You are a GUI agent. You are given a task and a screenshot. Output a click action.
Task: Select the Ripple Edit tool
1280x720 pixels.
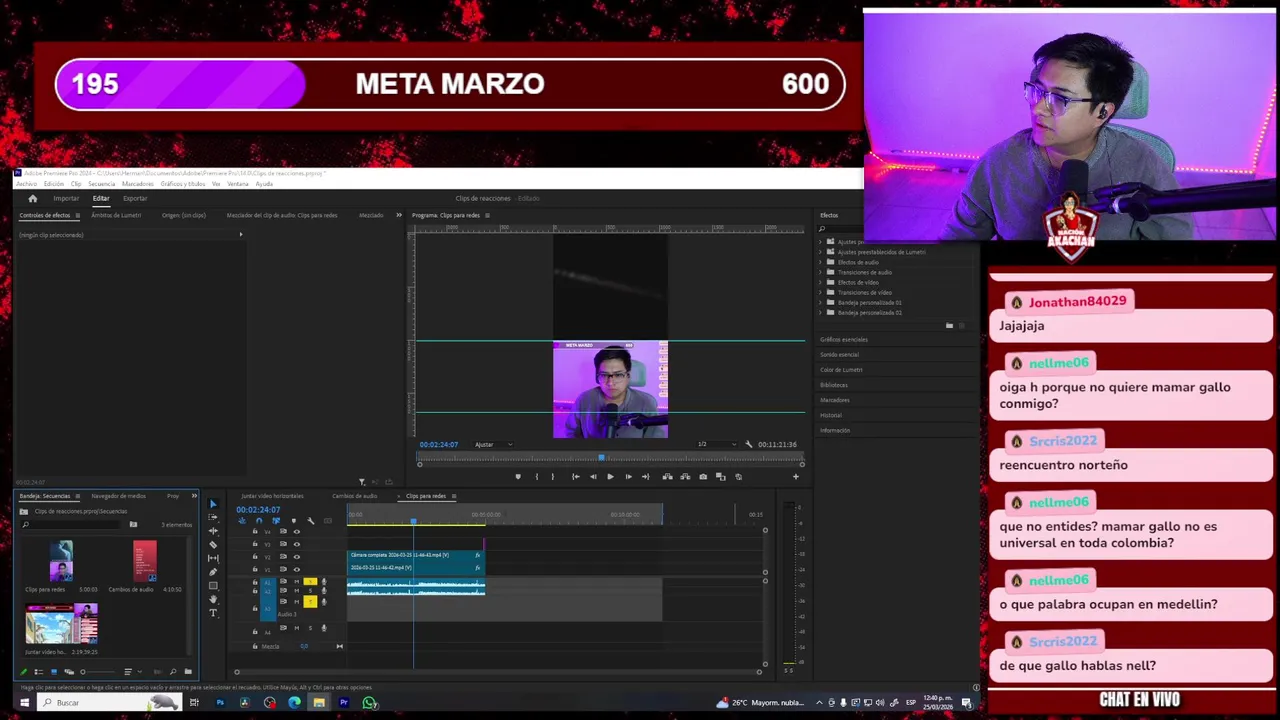point(213,531)
